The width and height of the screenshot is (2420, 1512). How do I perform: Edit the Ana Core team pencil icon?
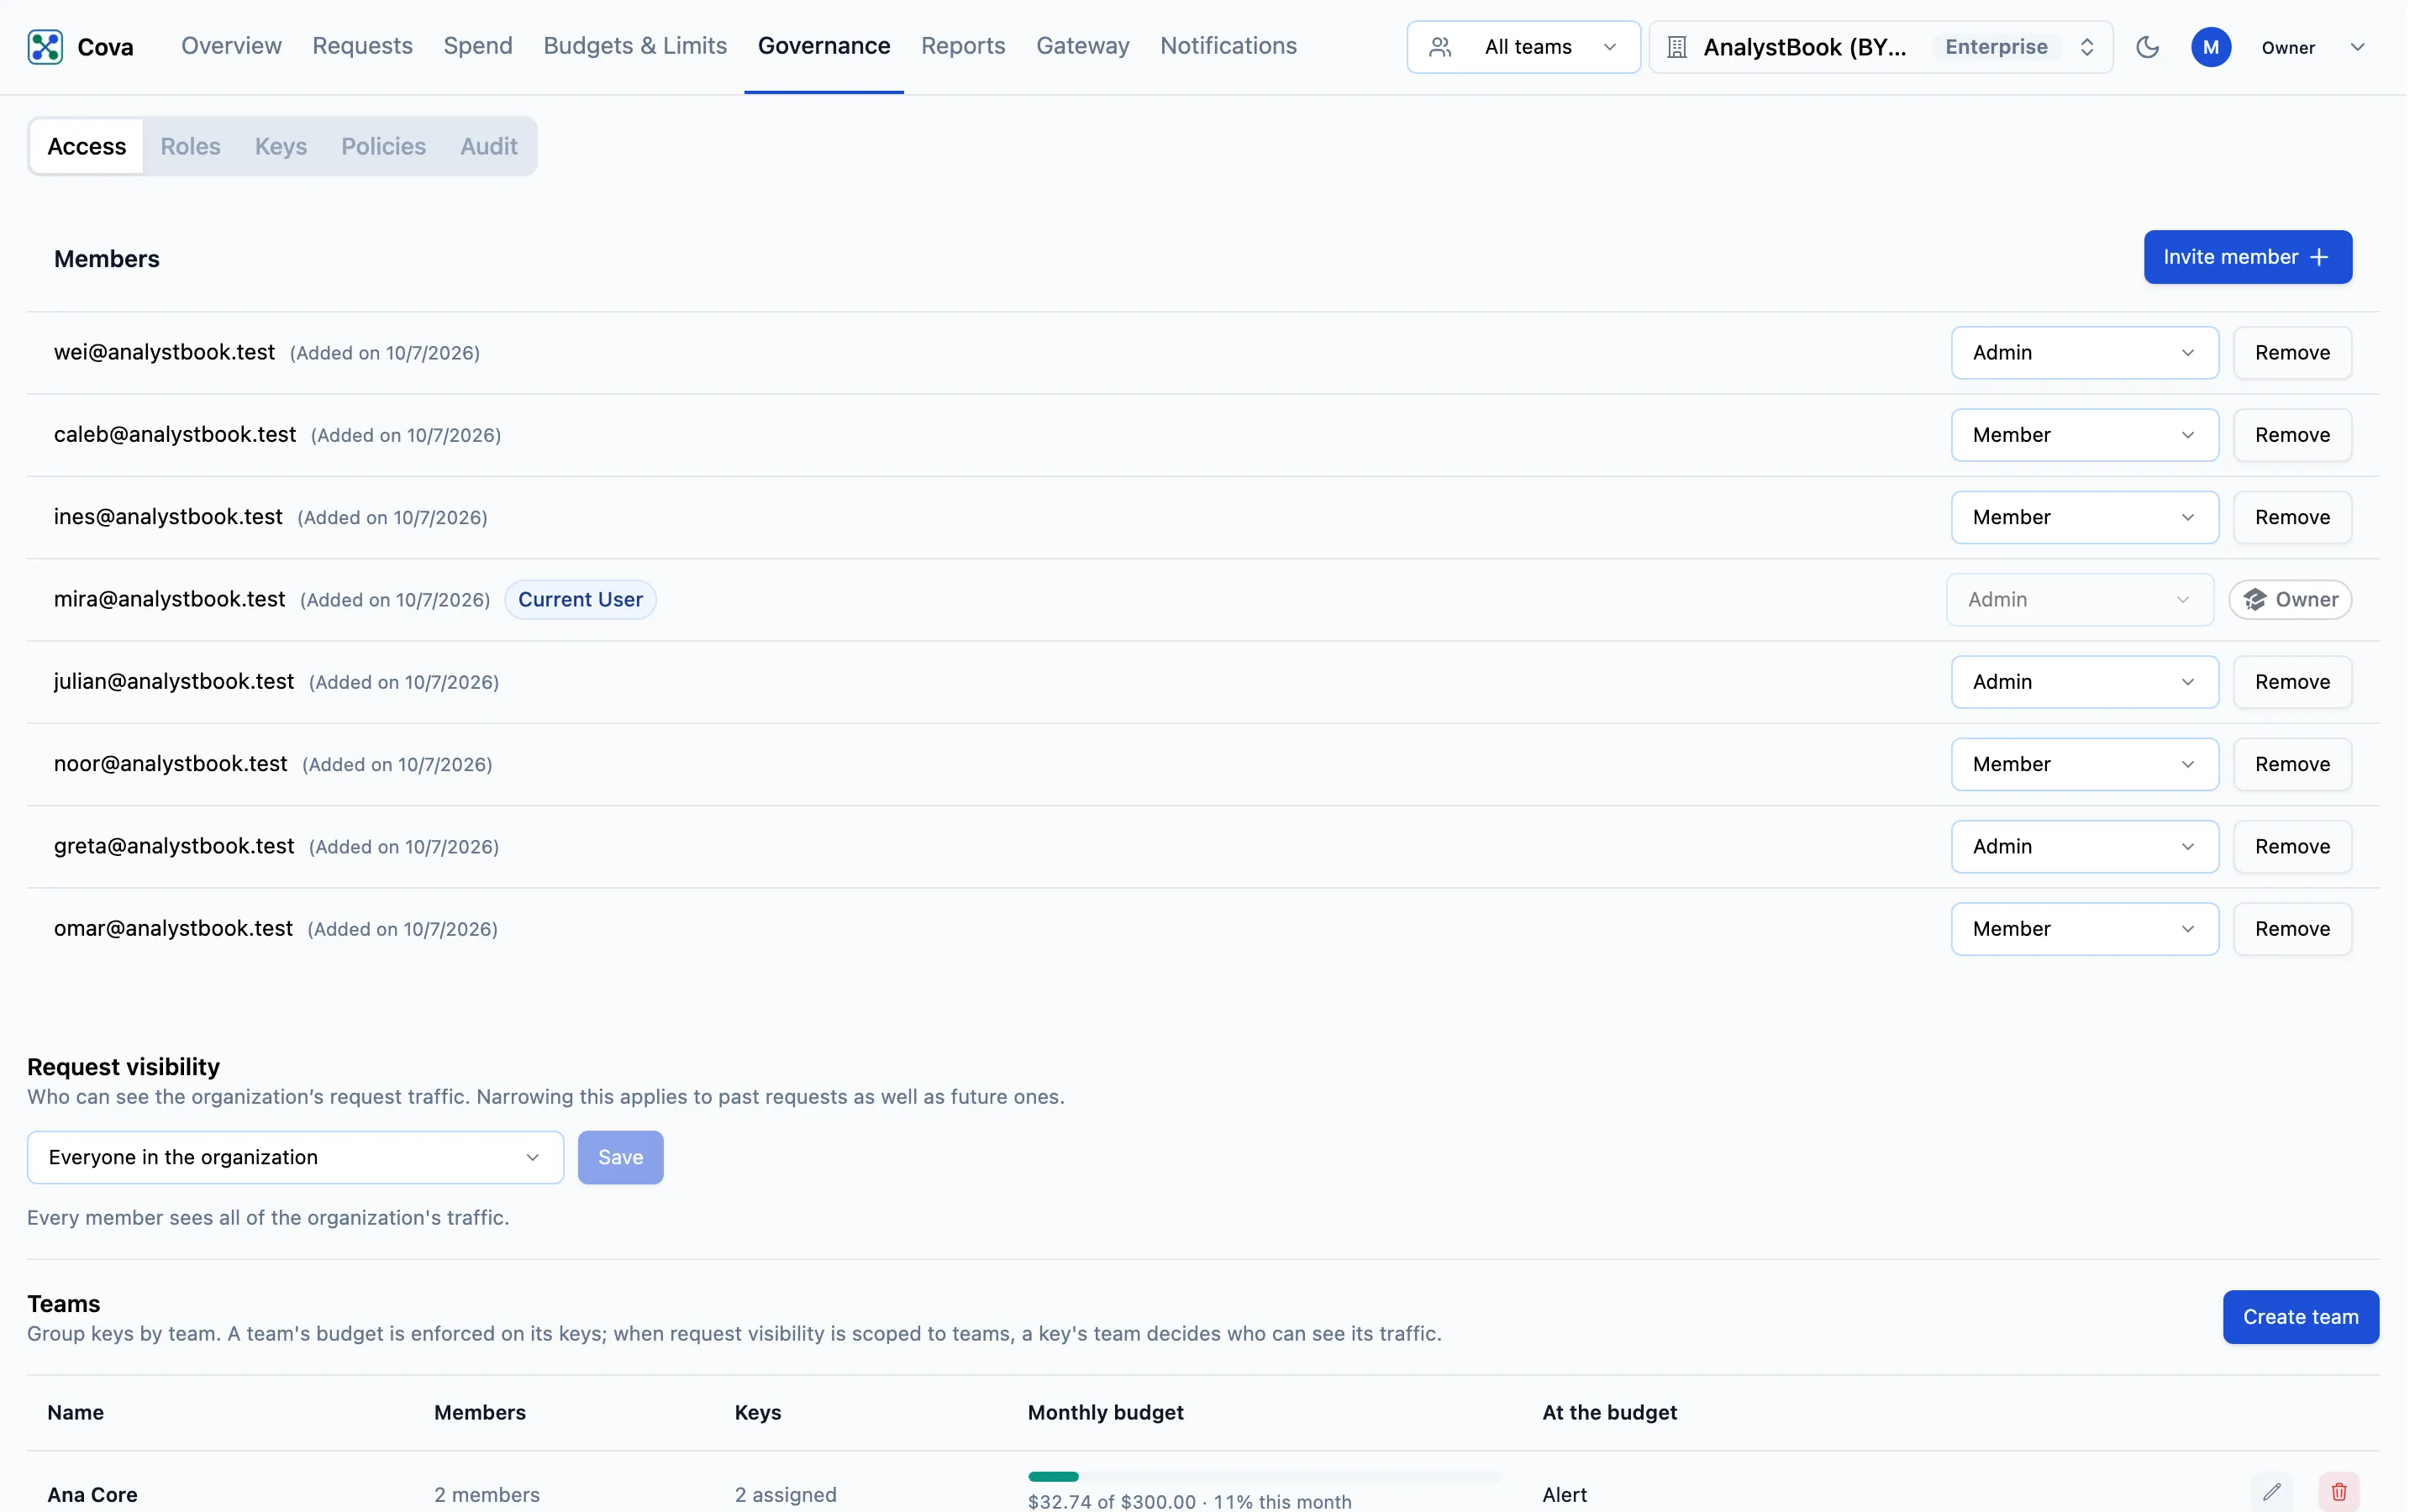point(2272,1492)
